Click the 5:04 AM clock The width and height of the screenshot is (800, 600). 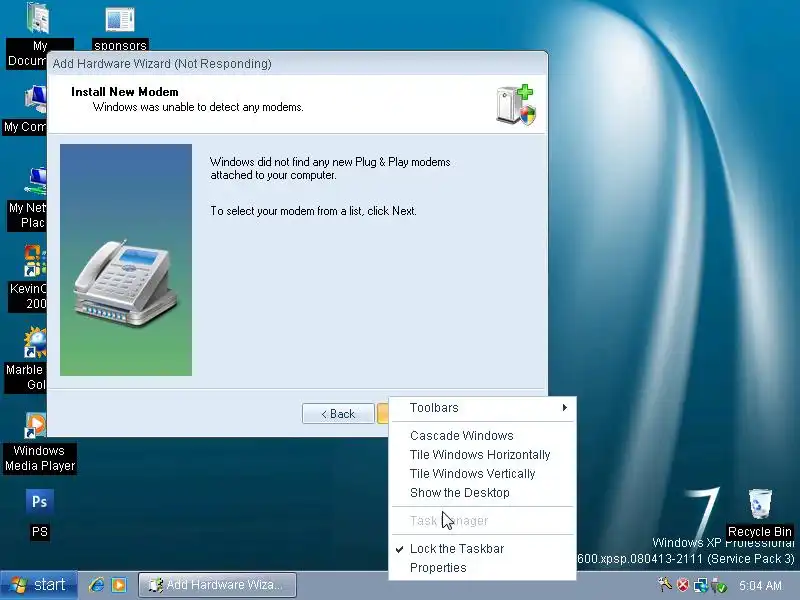760,585
